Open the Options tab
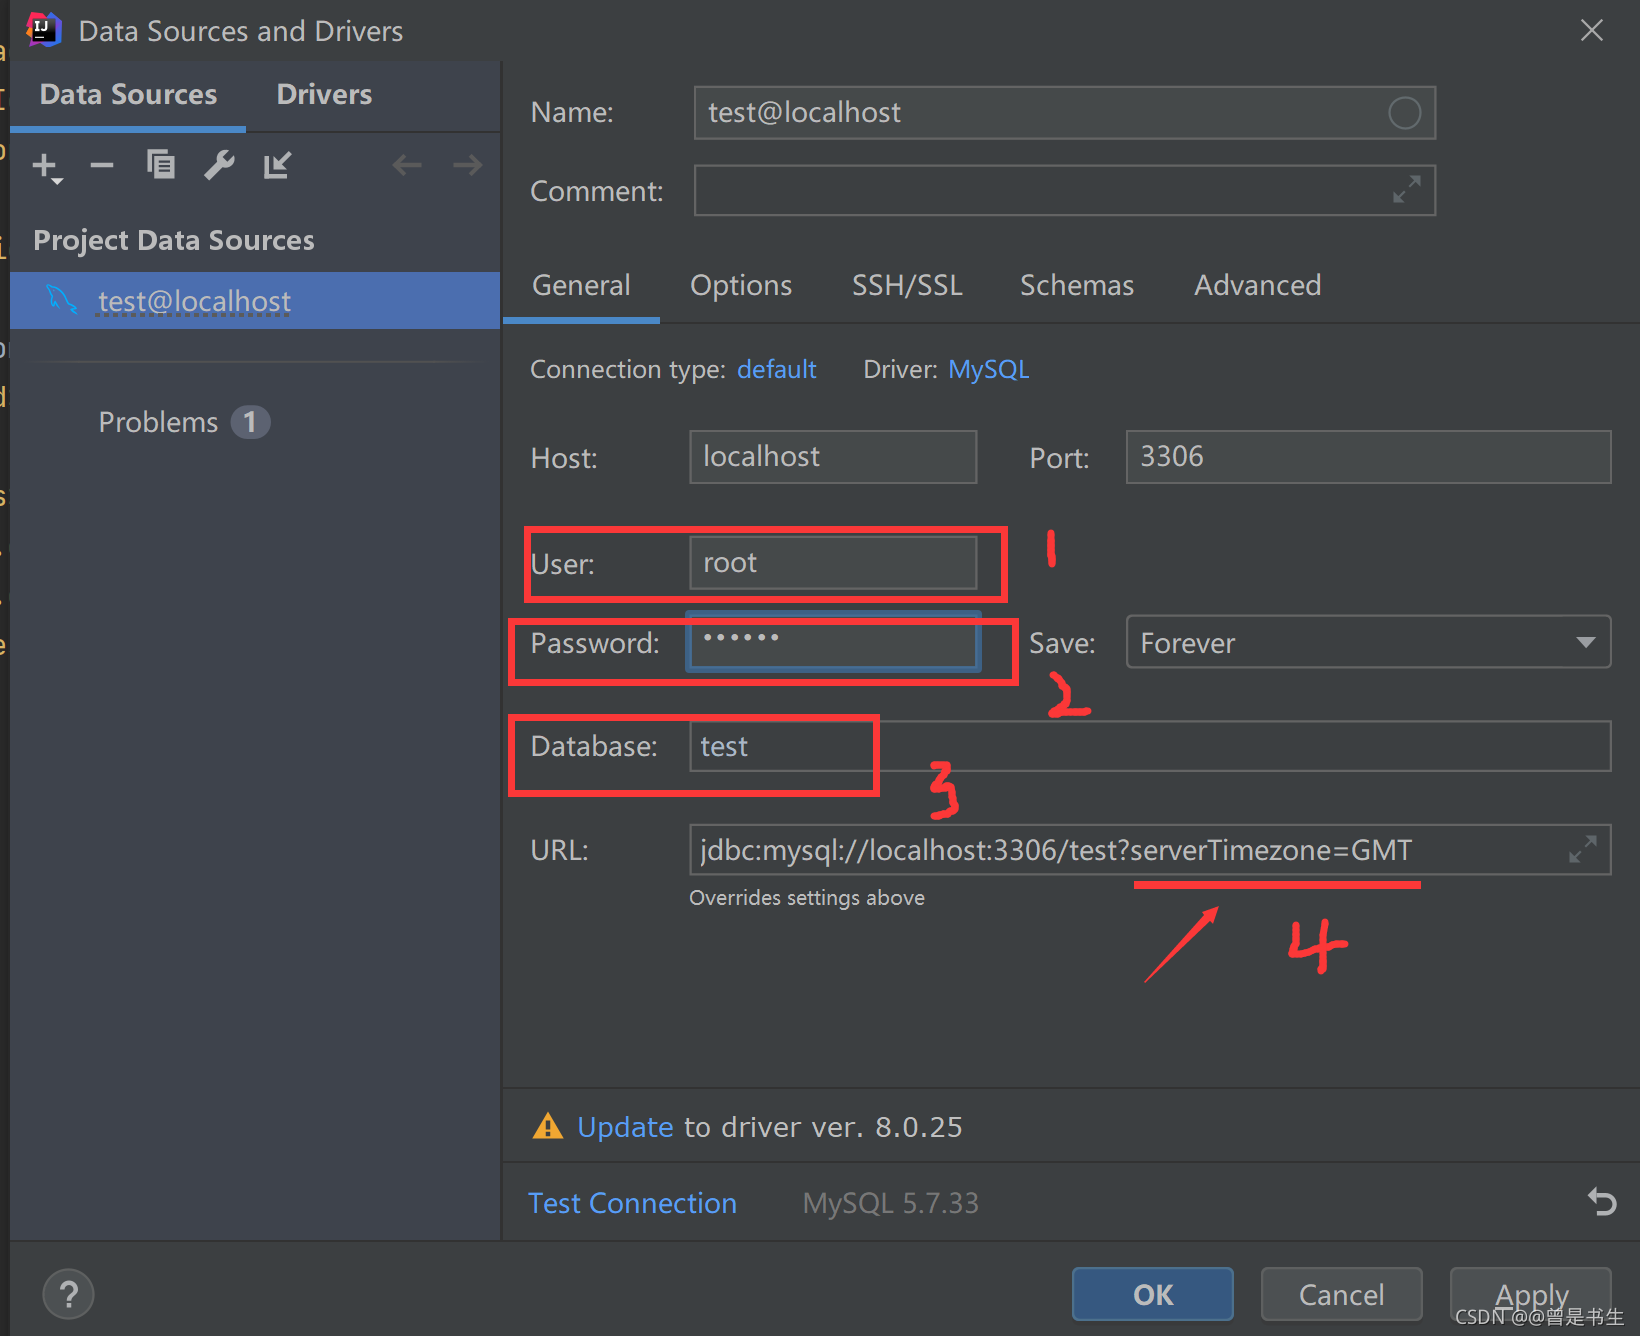Screen dimensions: 1640x1336 click(x=741, y=286)
